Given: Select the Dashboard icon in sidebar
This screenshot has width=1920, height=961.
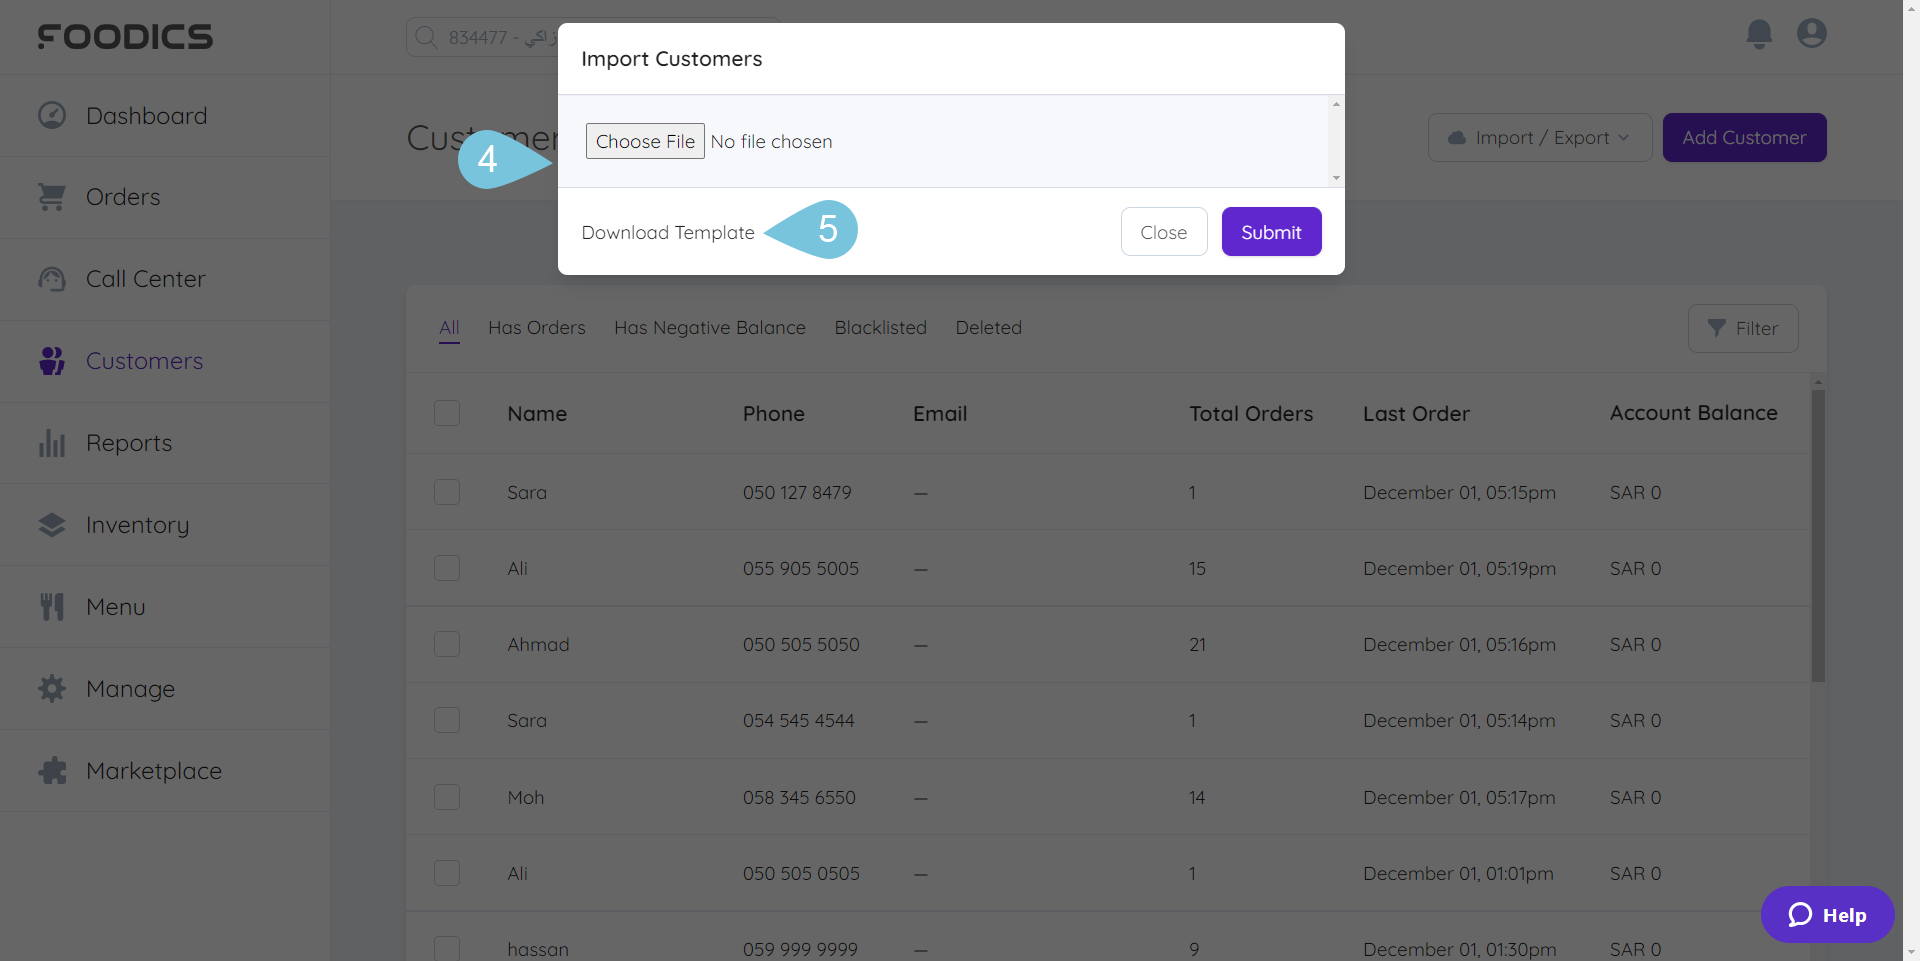Looking at the screenshot, I should point(51,115).
